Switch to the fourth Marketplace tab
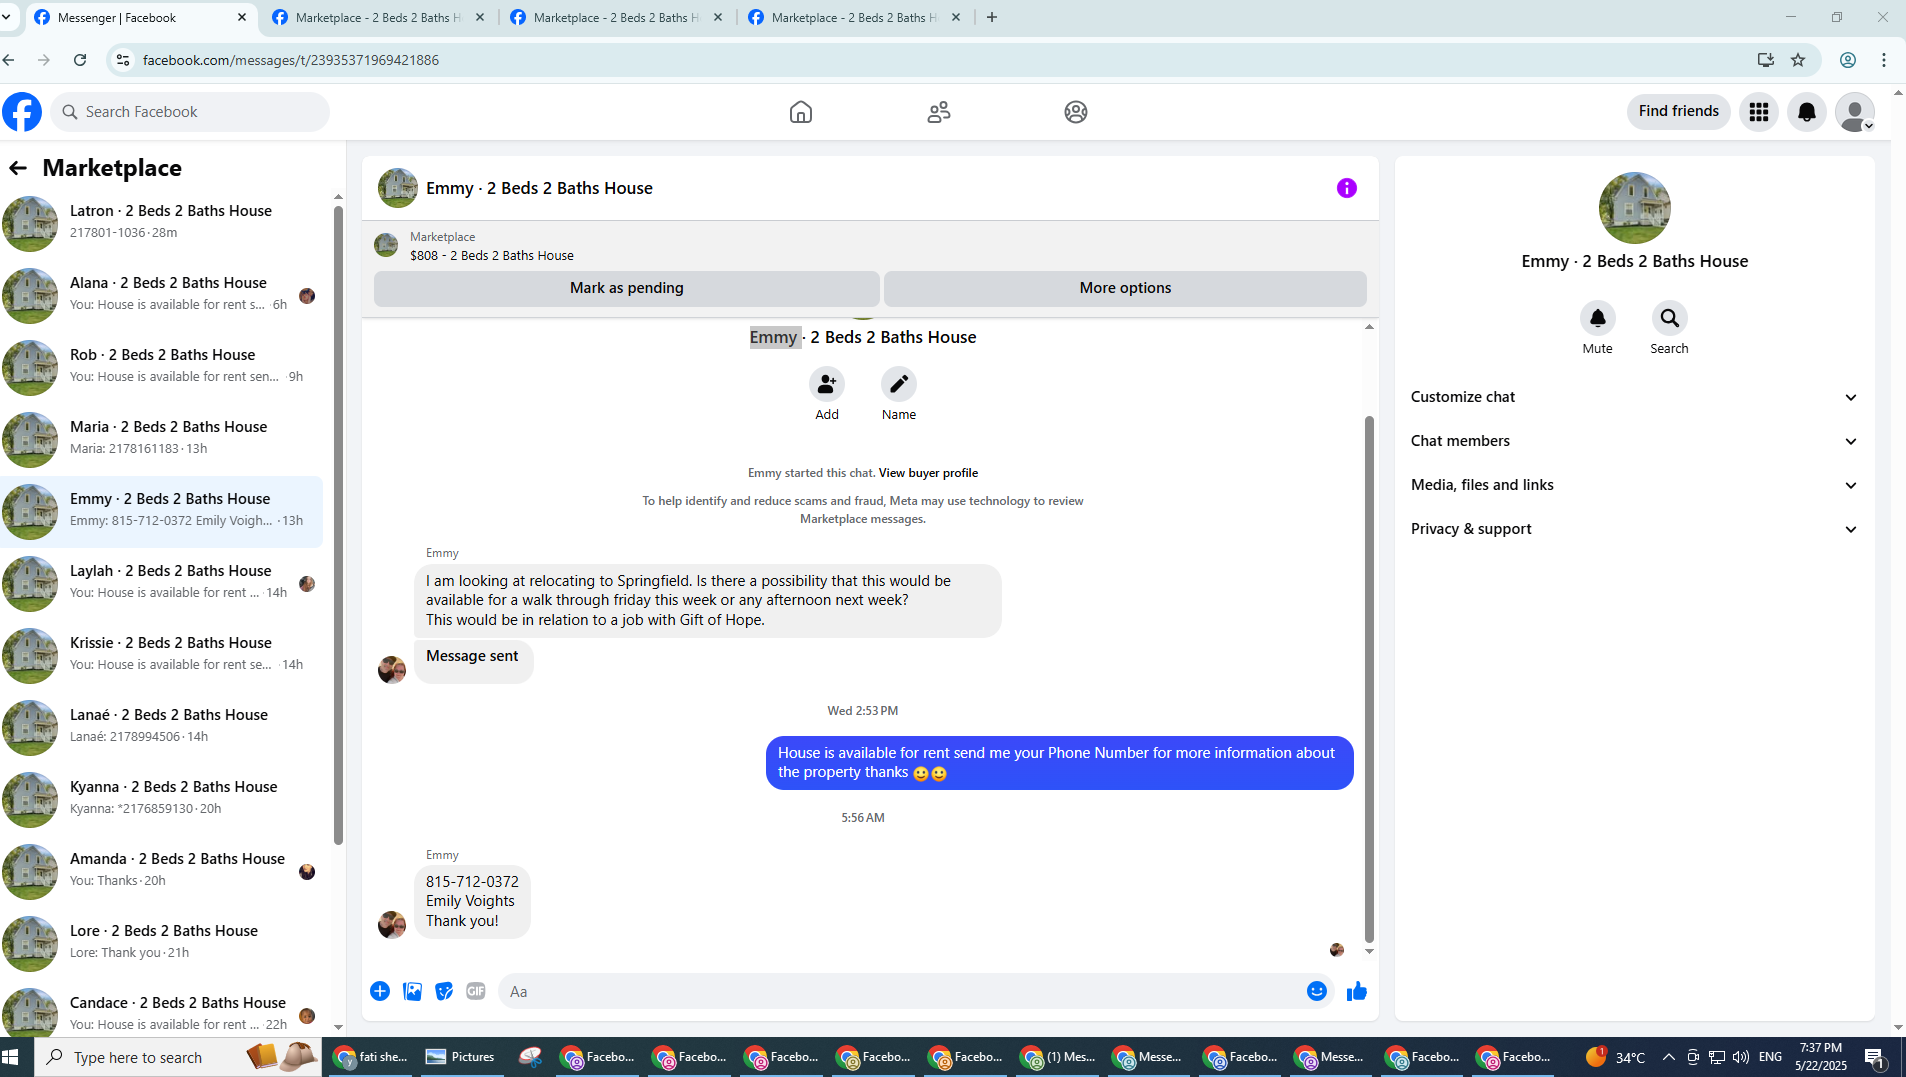Viewport: 1906px width, 1077px height. [x=854, y=18]
